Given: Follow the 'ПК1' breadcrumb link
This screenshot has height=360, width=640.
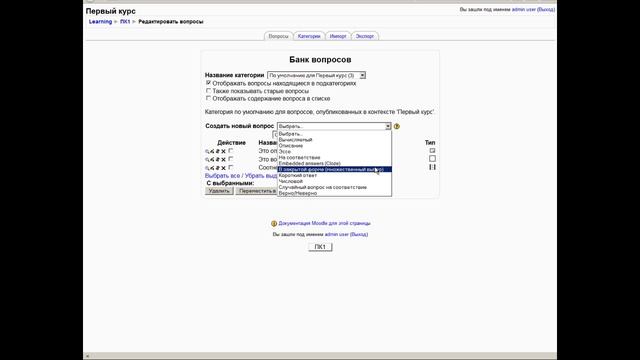Looking at the screenshot, I should coord(125,22).
